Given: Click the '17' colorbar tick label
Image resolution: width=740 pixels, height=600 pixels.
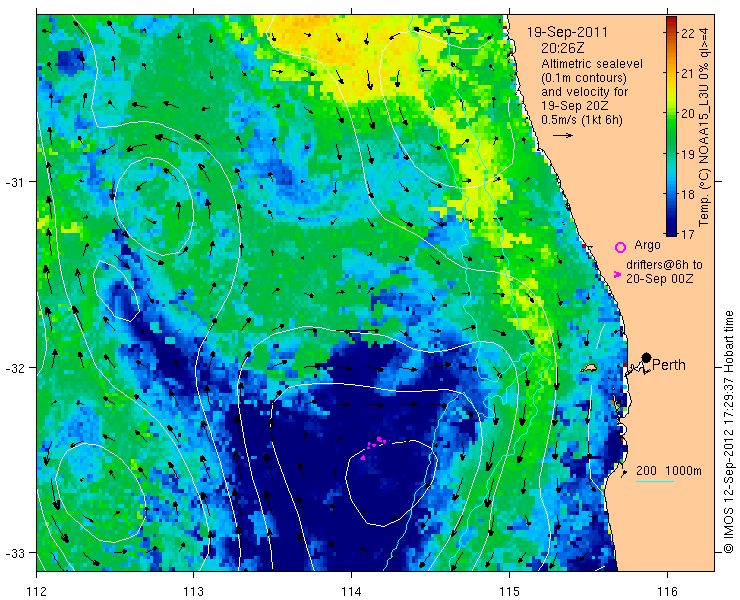Looking at the screenshot, I should [x=688, y=234].
